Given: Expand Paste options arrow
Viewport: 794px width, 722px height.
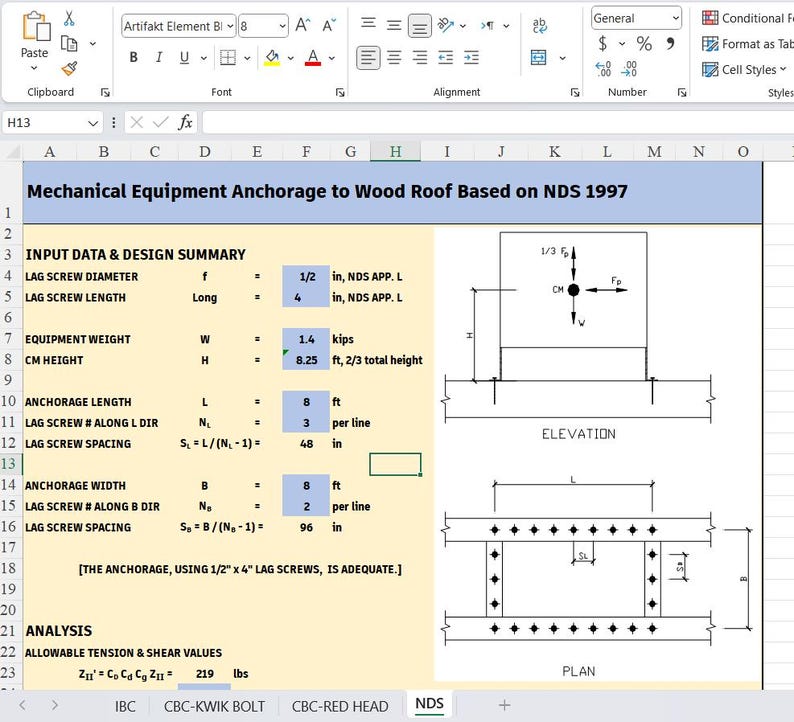Looking at the screenshot, I should (34, 68).
